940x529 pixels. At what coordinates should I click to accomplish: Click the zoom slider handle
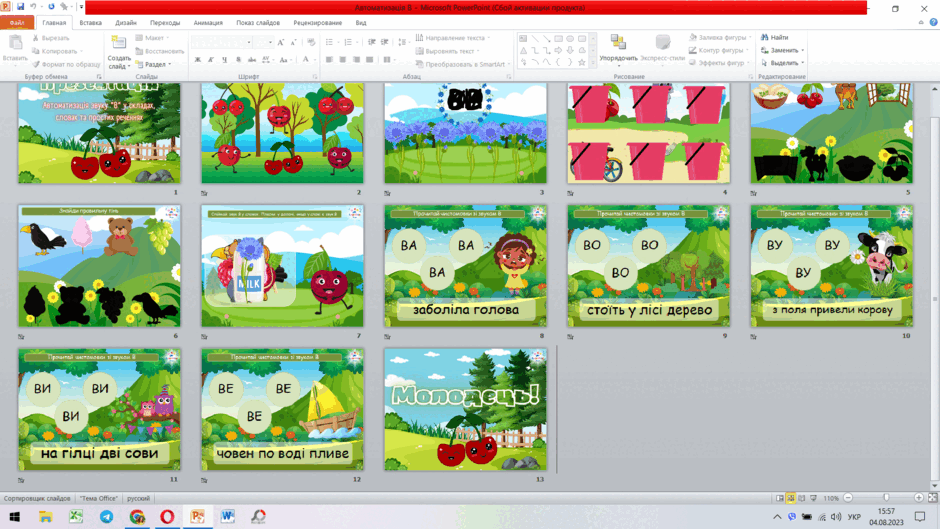886,498
